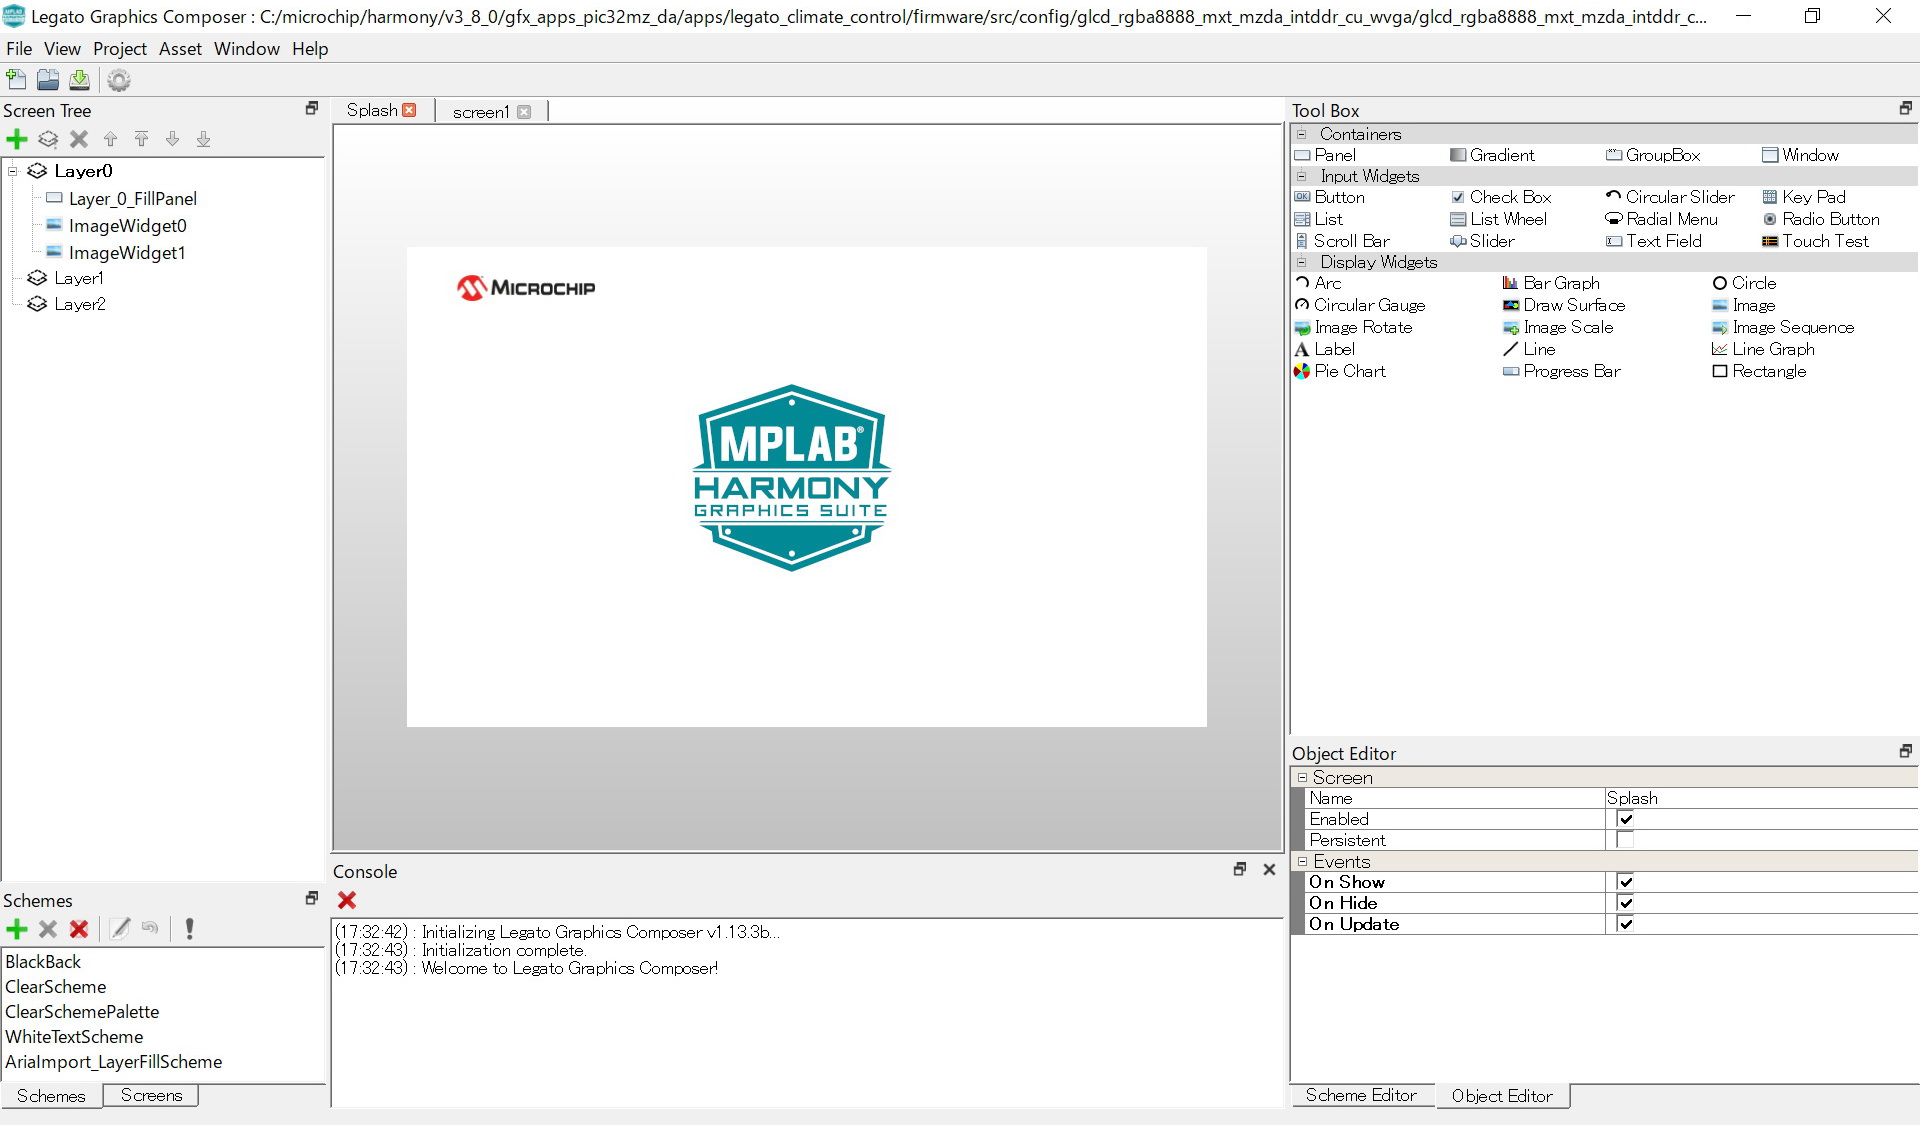Select Layer_0_FillPanel in the tree
1920x1125 pixels.
(133, 199)
